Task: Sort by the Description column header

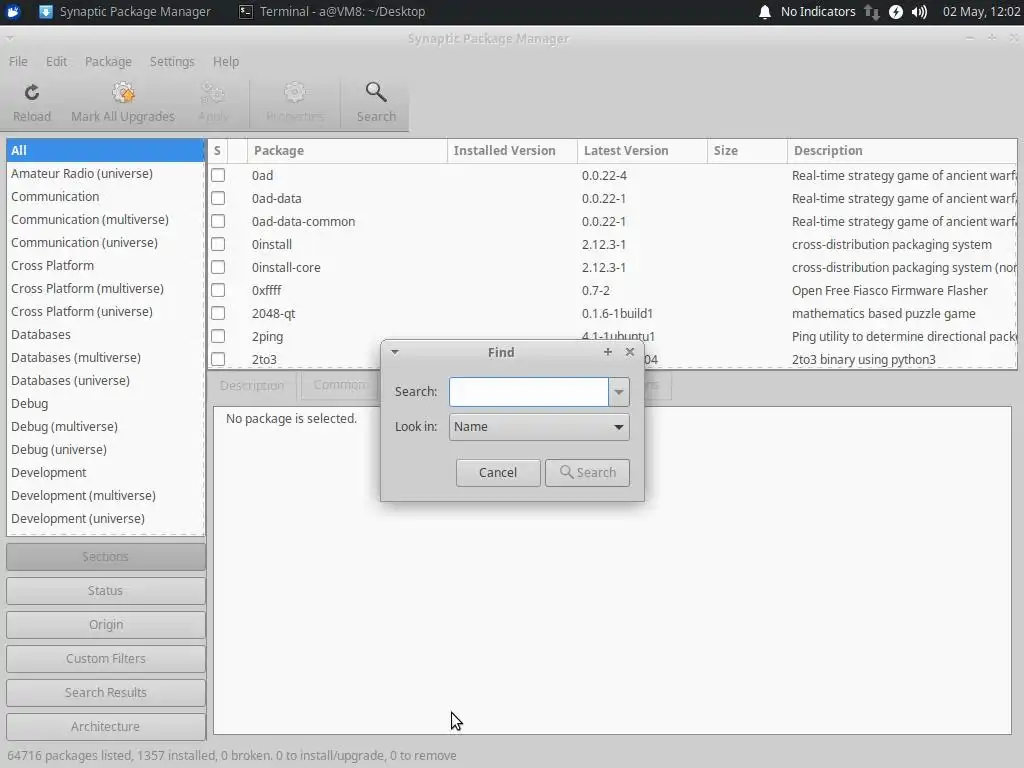Action: (903, 150)
